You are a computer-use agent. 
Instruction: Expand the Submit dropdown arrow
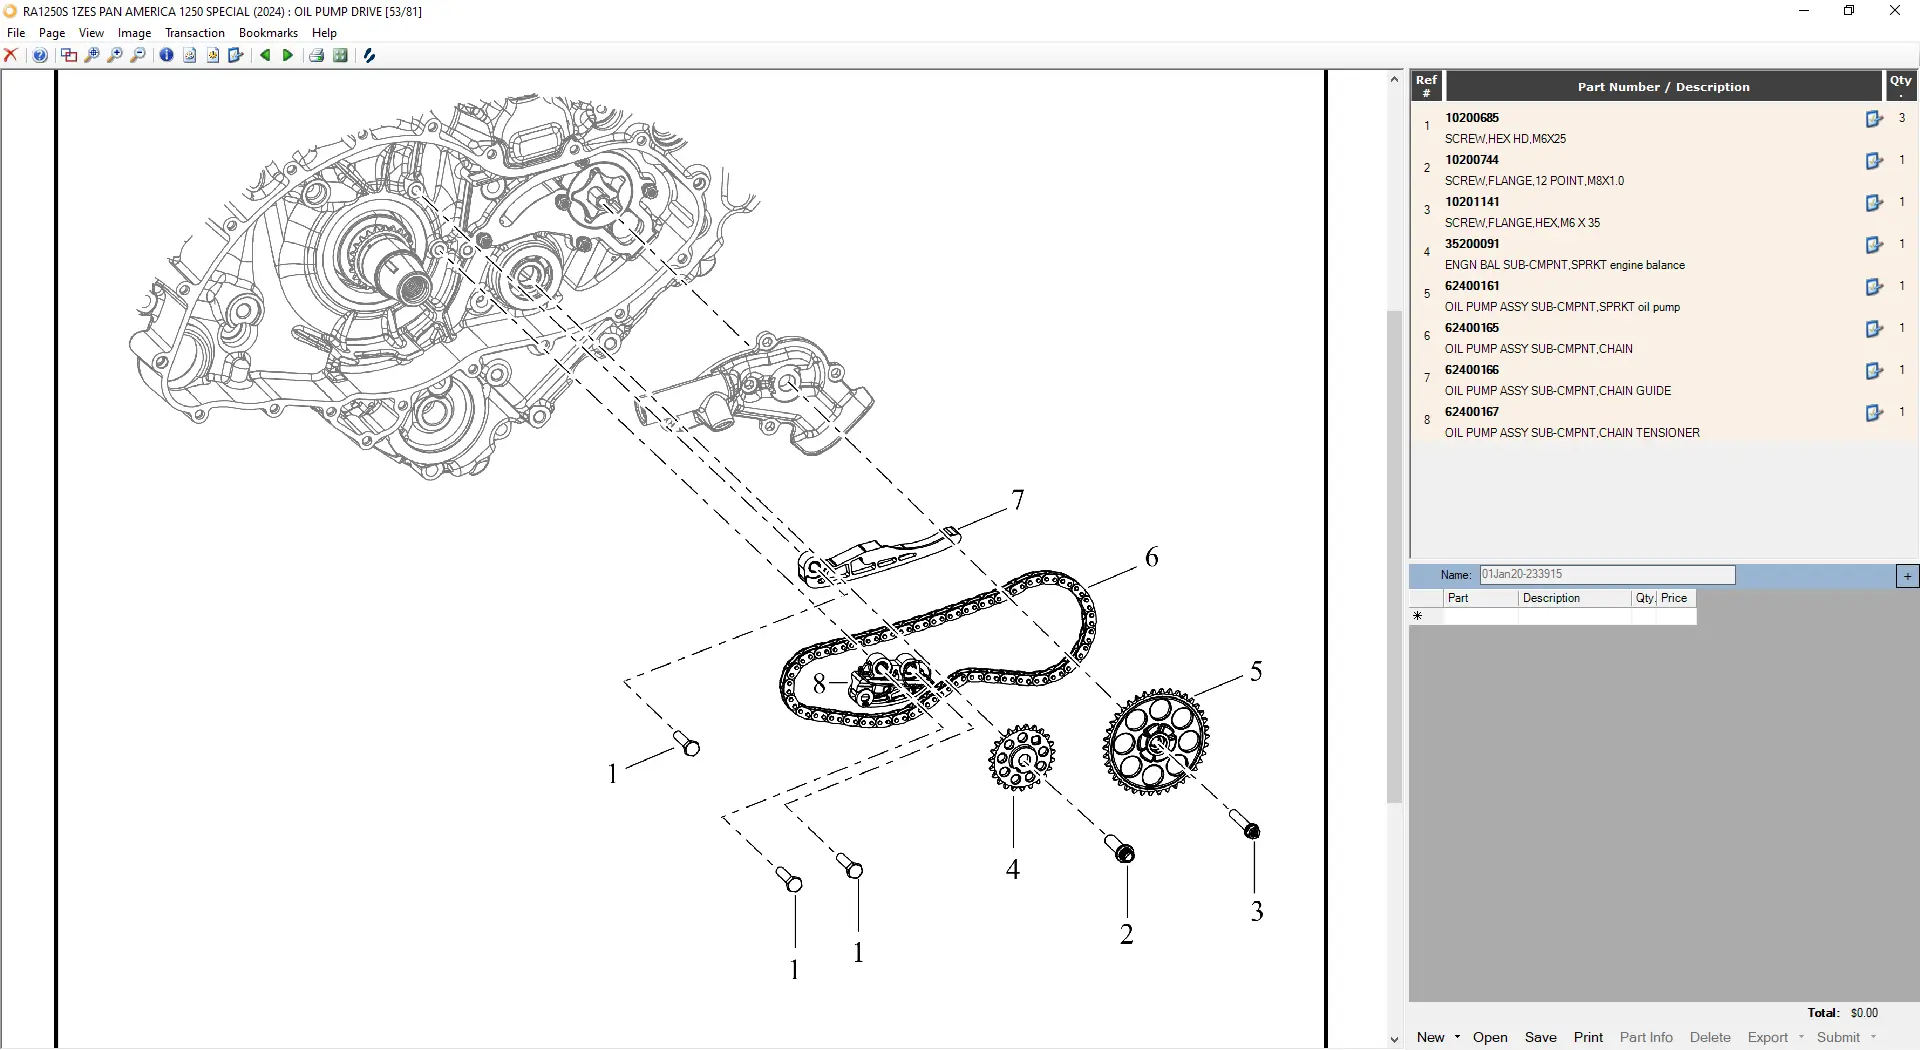click(1873, 1037)
